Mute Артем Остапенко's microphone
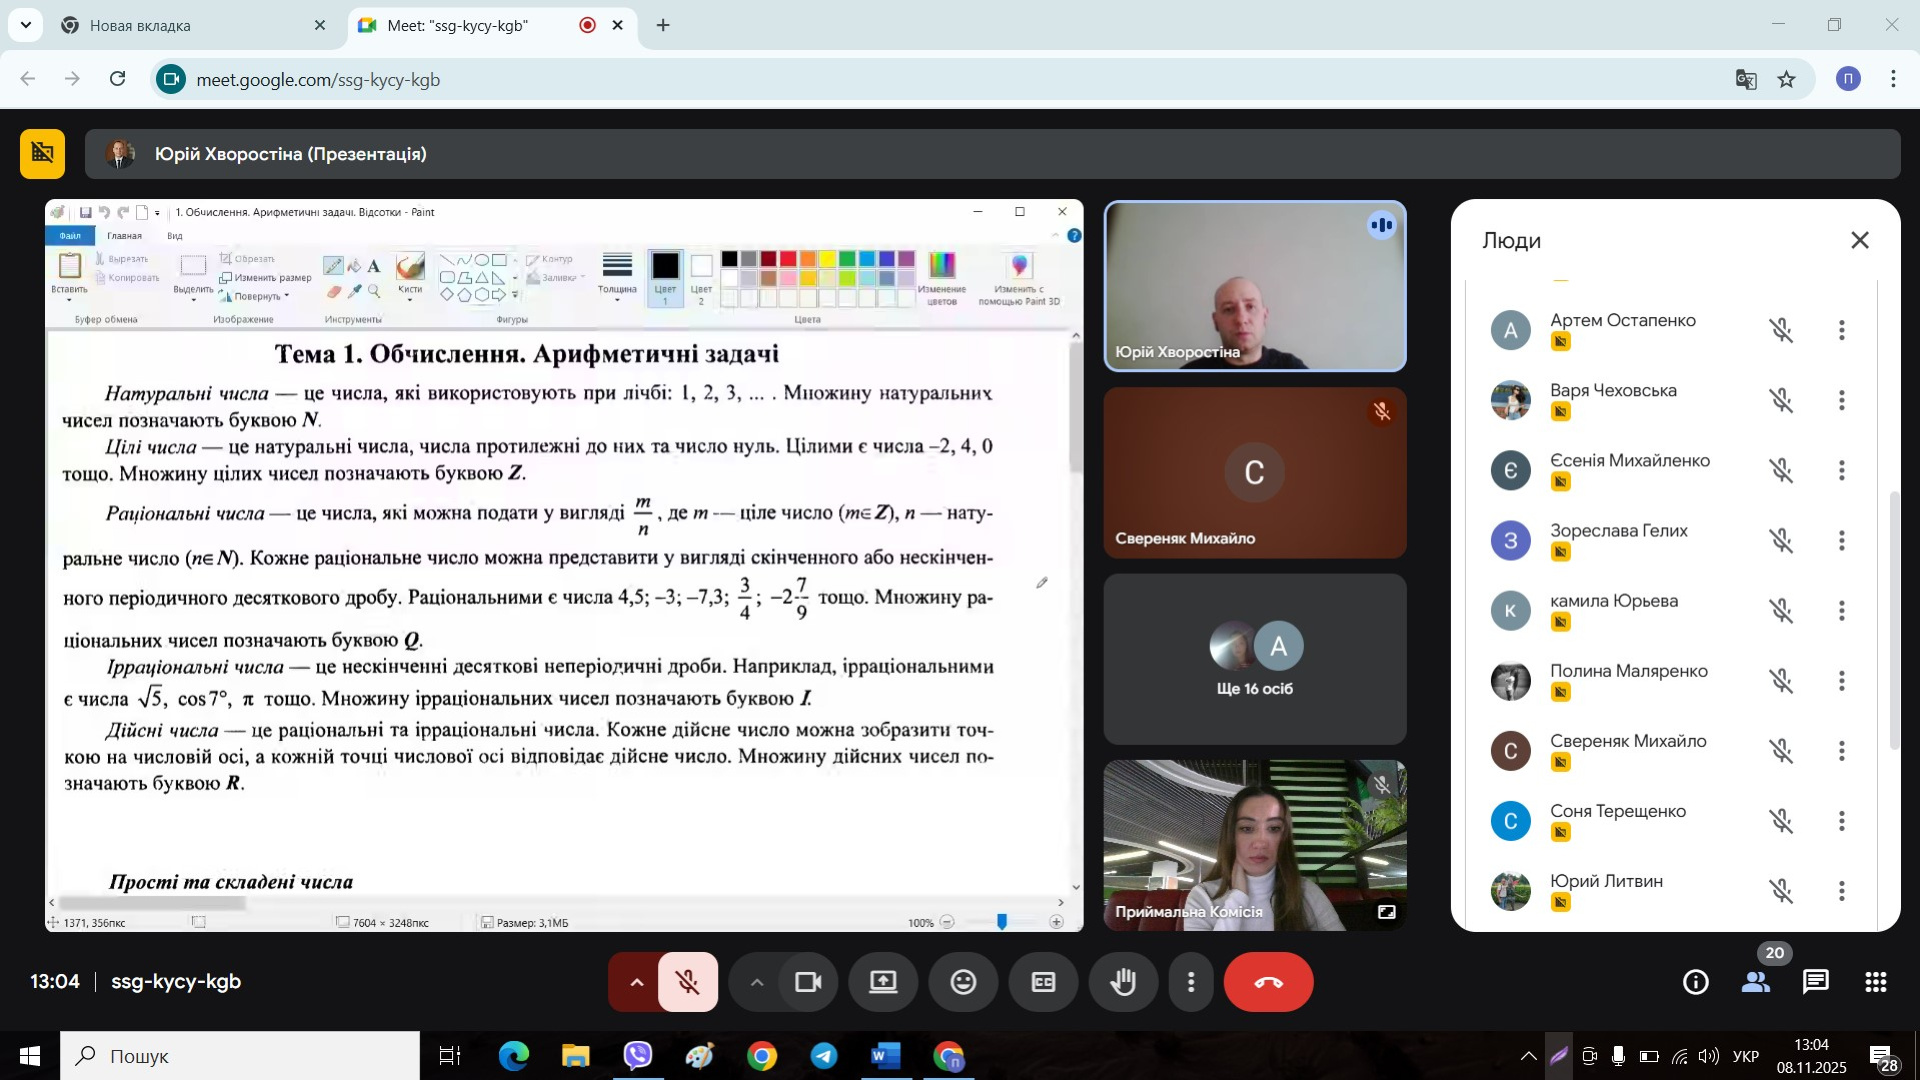Image resolution: width=1920 pixels, height=1080 pixels. click(x=1781, y=331)
